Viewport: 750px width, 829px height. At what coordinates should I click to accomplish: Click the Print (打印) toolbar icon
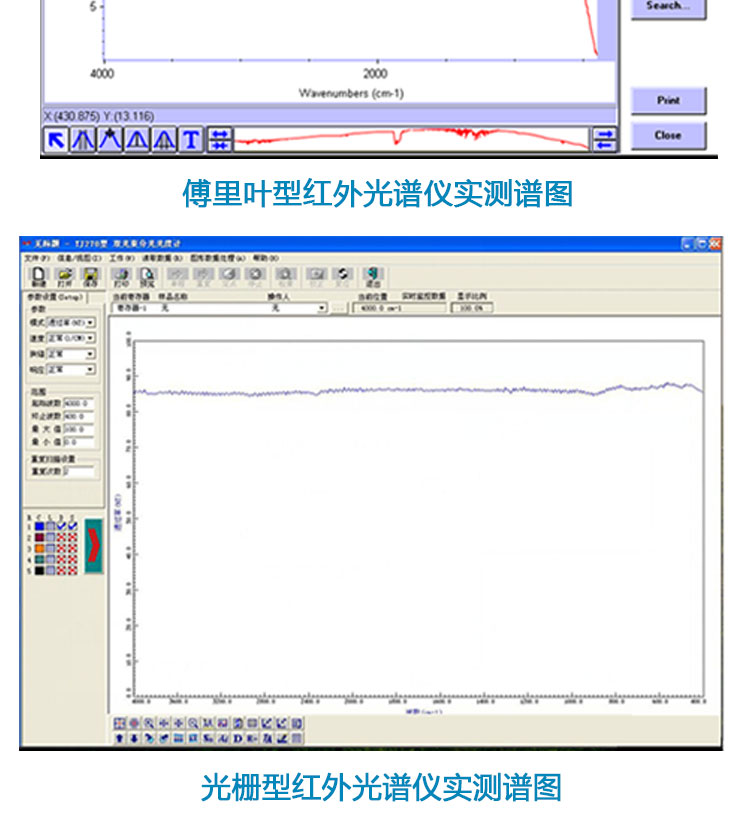[x=122, y=276]
